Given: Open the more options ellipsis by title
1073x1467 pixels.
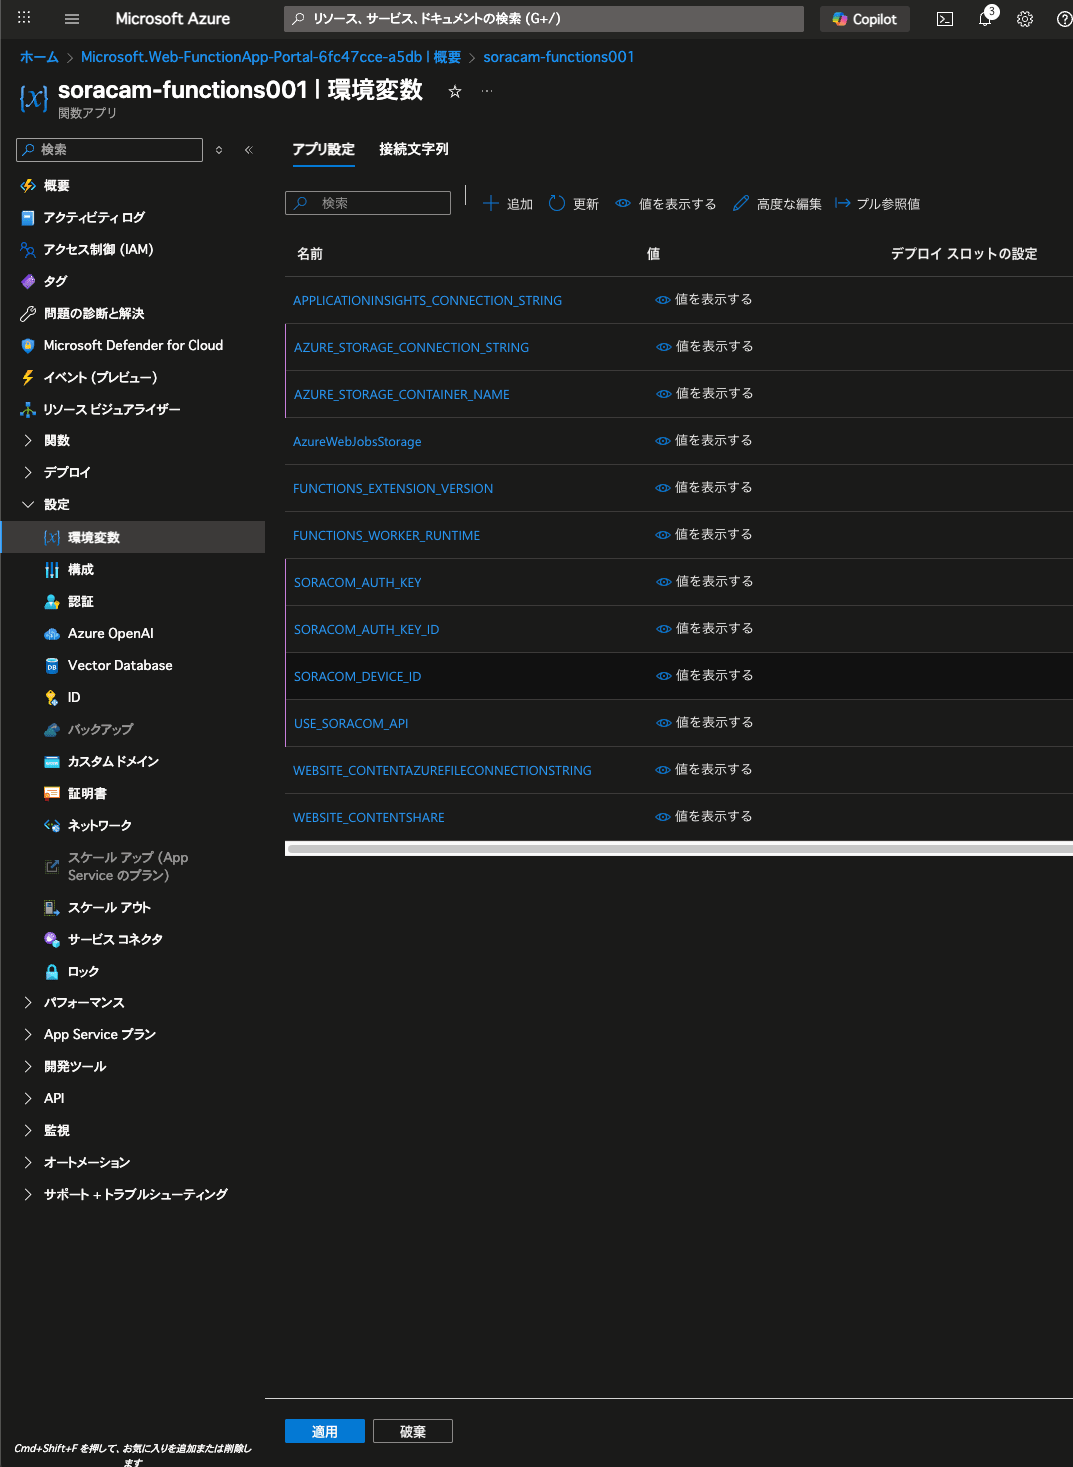Looking at the screenshot, I should (487, 91).
